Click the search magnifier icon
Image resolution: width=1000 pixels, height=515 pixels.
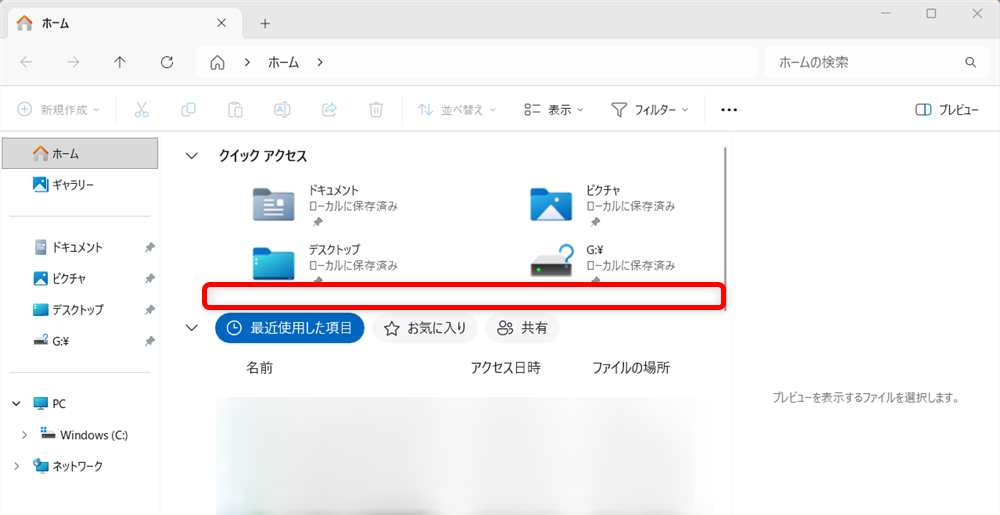point(971,62)
